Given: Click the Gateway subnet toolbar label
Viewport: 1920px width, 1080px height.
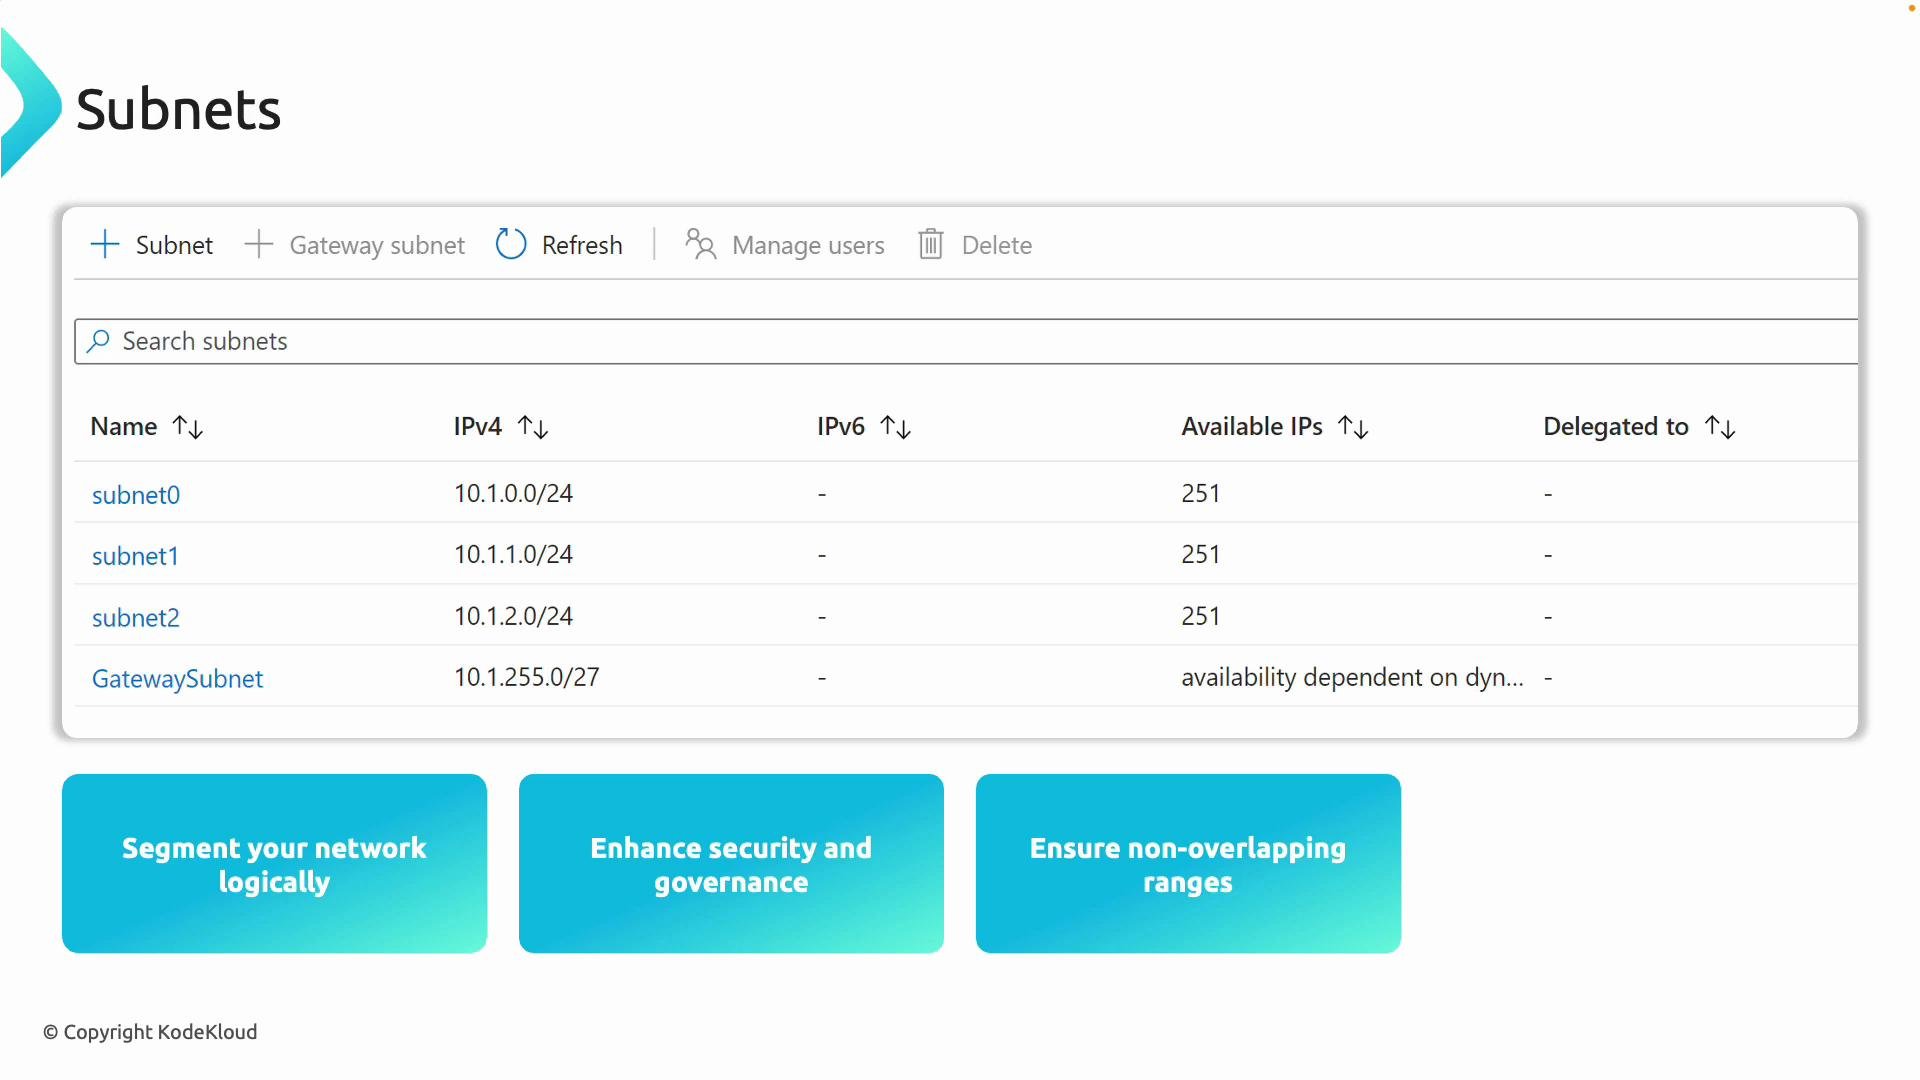Looking at the screenshot, I should point(377,245).
